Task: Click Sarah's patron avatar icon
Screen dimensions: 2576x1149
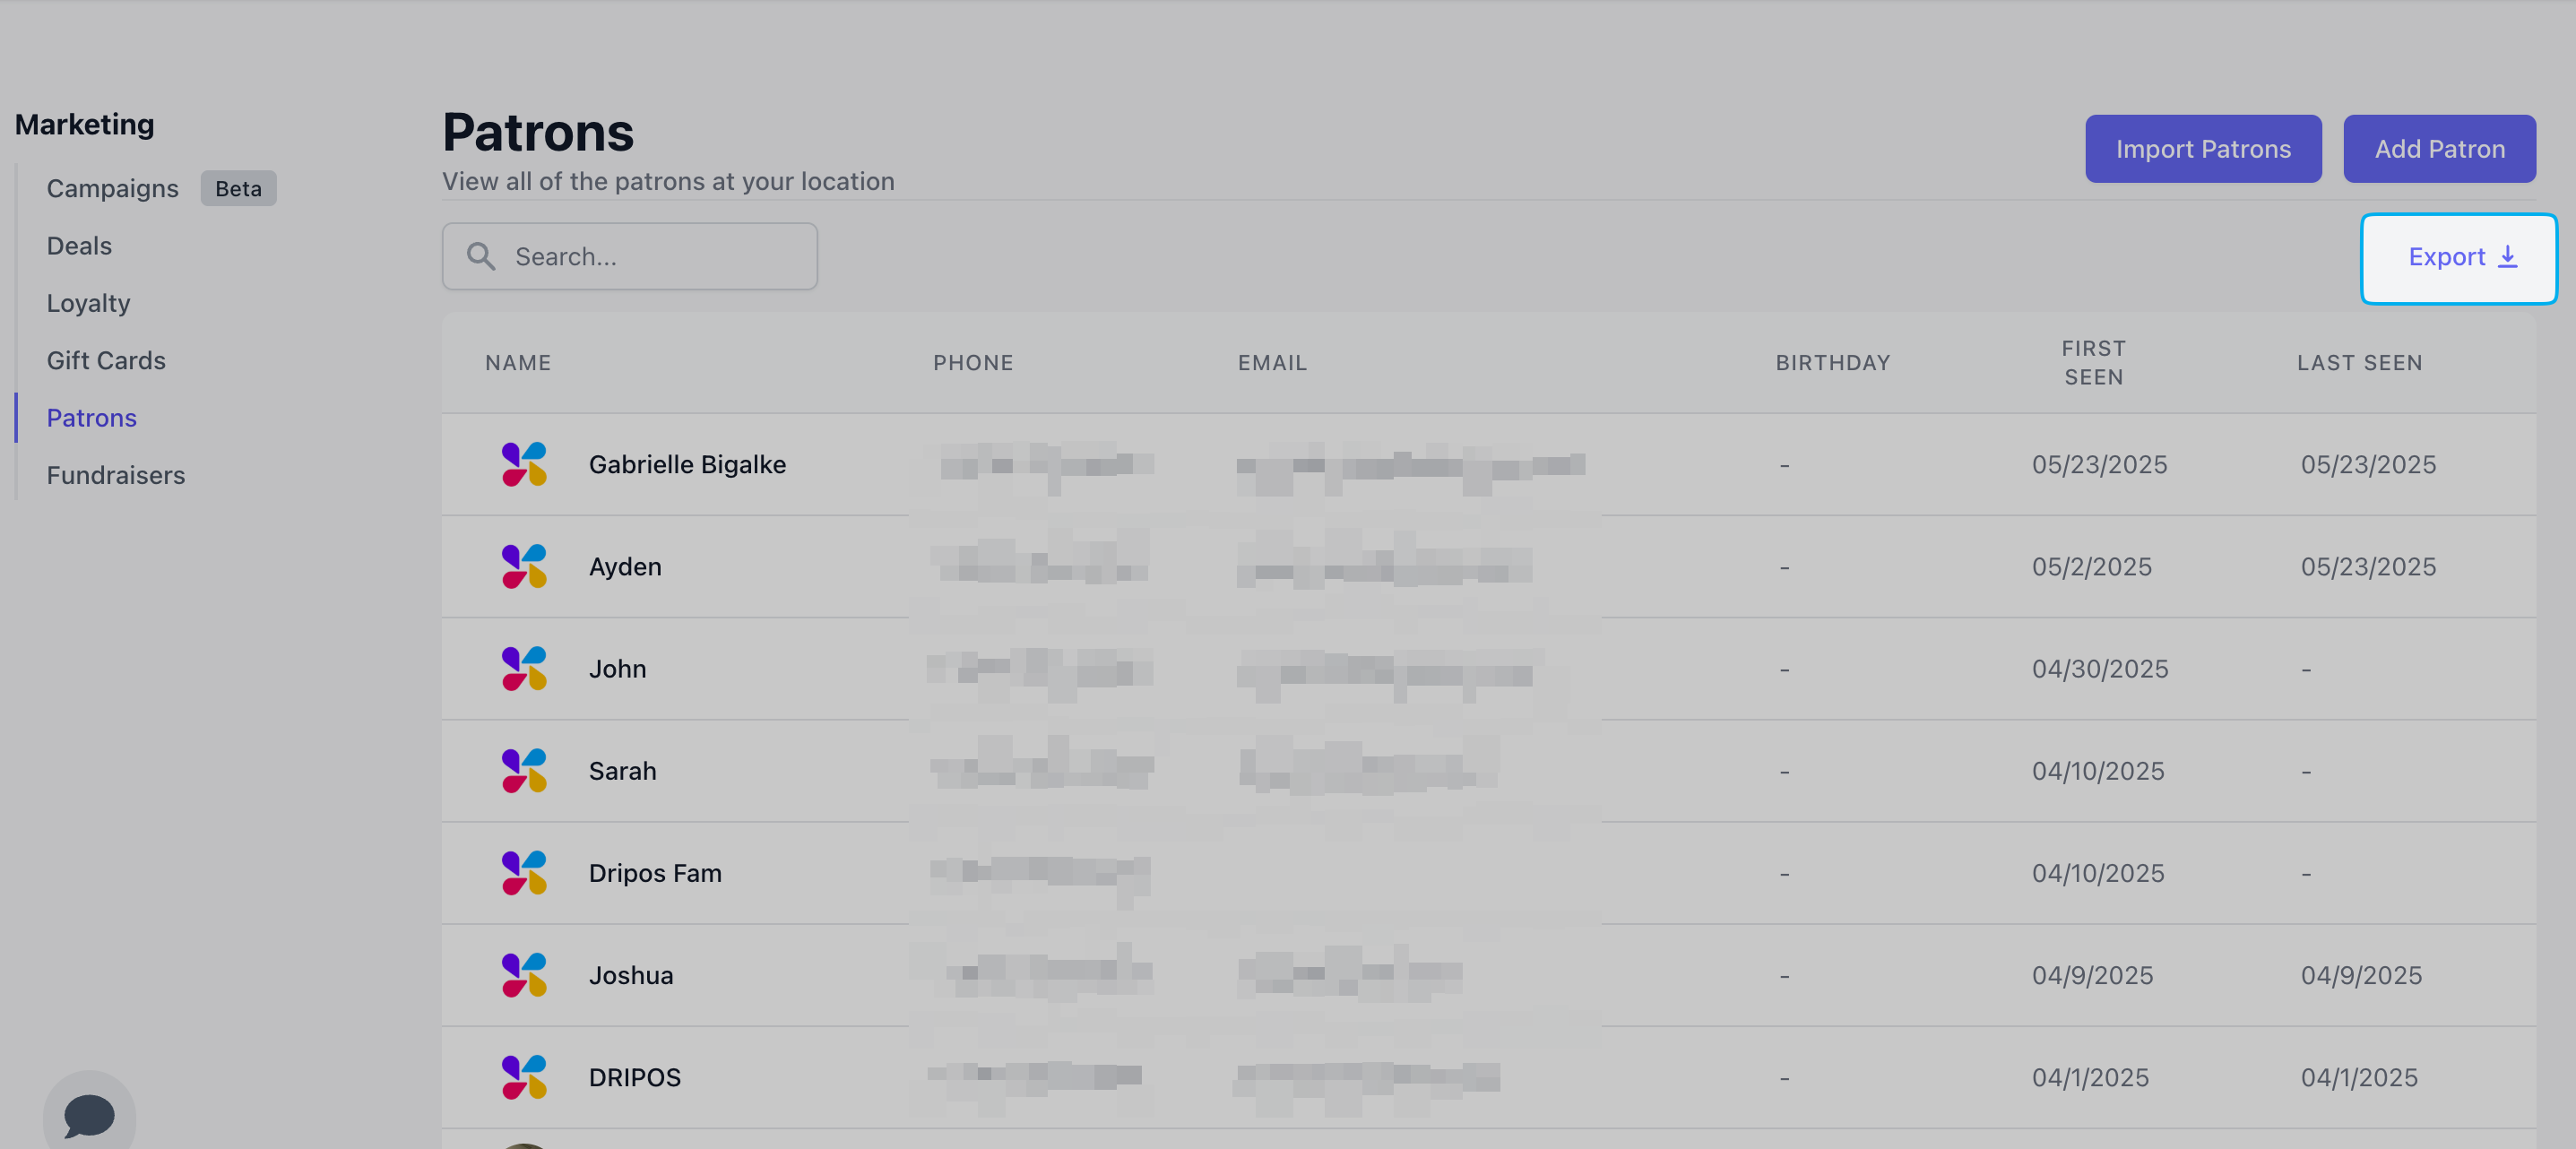Action: pos(524,770)
